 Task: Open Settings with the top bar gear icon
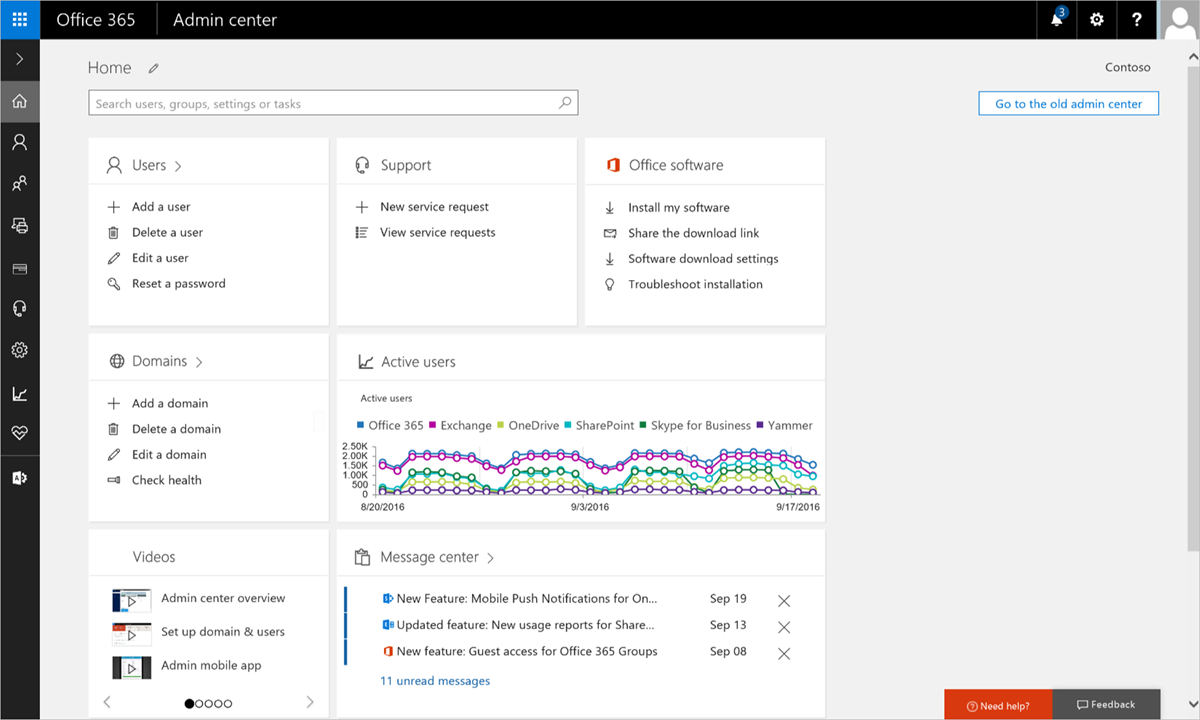click(x=1096, y=19)
